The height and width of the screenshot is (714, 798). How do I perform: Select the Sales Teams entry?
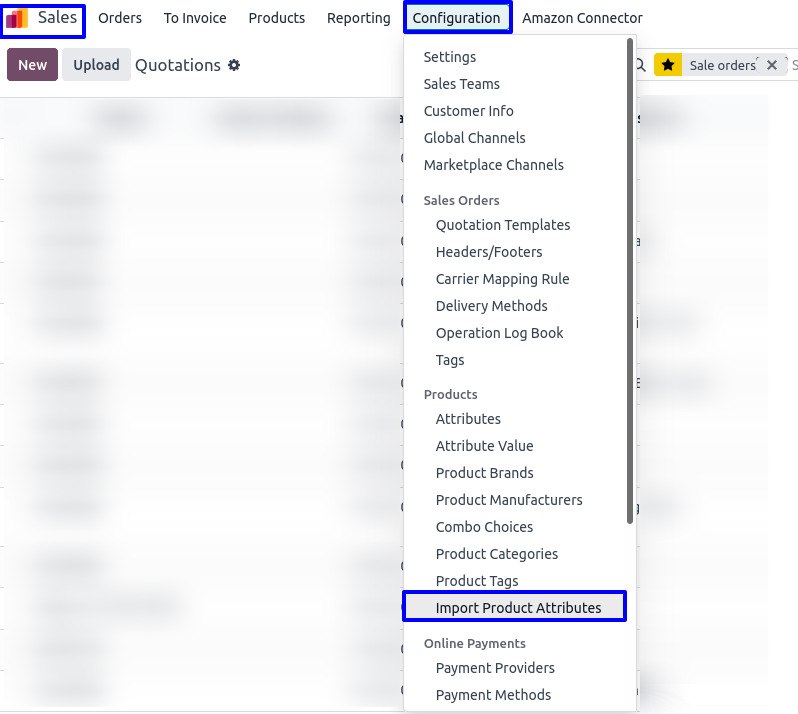[461, 84]
